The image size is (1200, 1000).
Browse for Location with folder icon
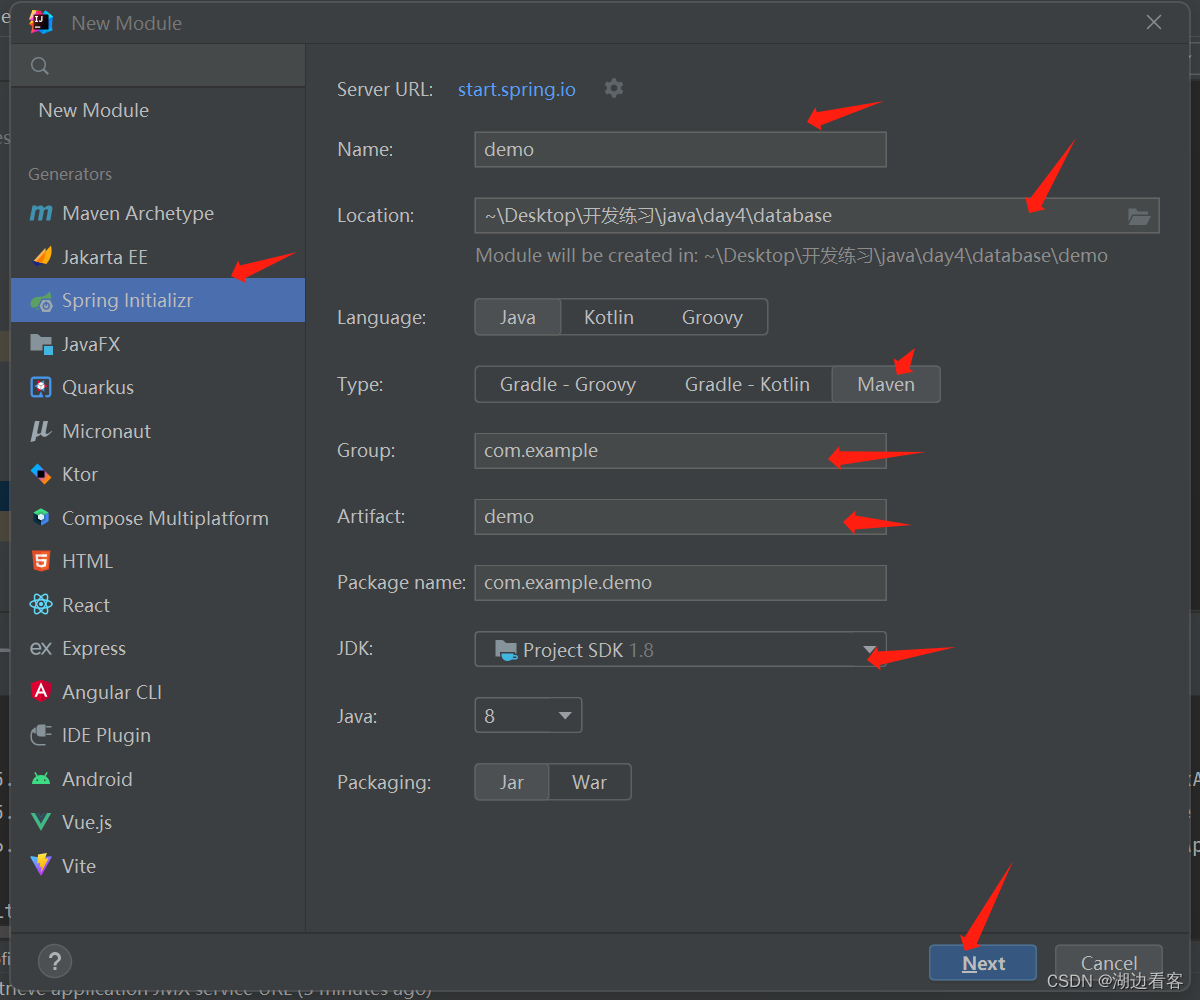(1138, 216)
